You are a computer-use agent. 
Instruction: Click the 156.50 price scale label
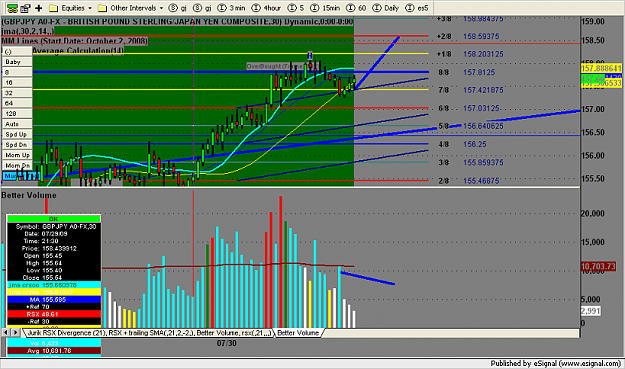point(593,132)
